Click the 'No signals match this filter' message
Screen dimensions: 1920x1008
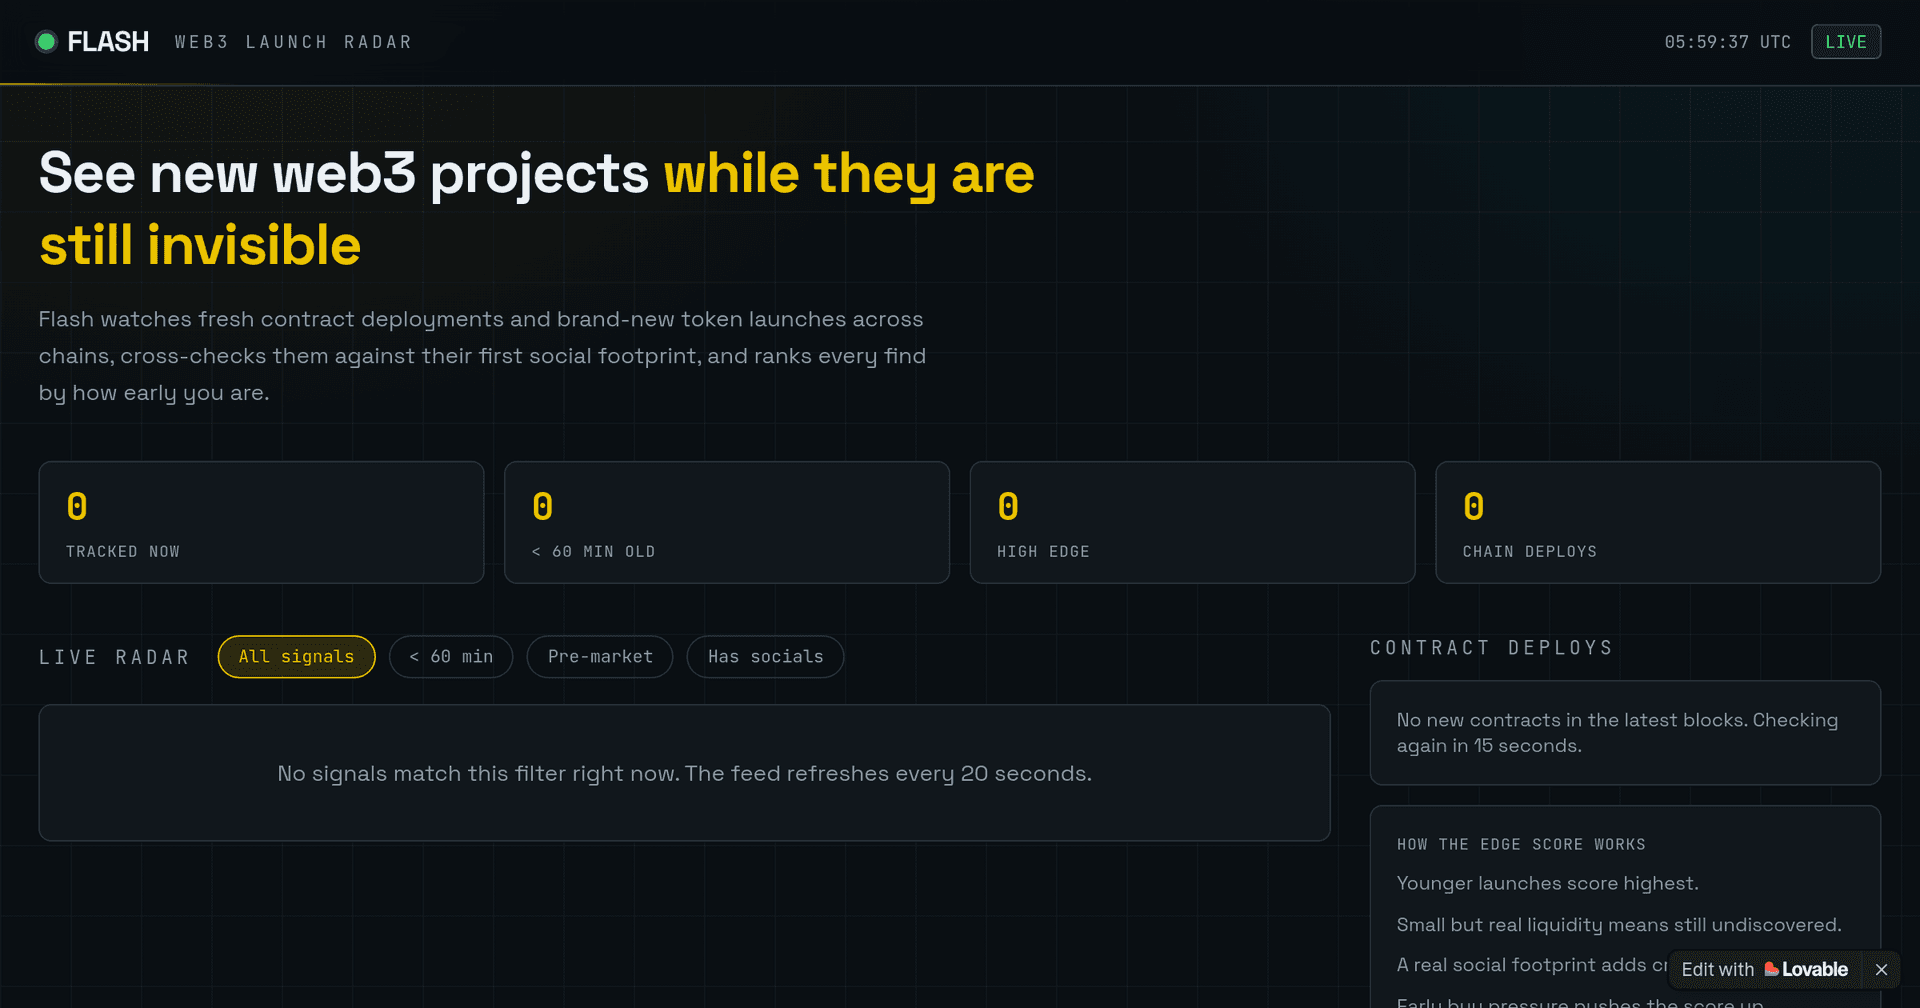tap(685, 774)
